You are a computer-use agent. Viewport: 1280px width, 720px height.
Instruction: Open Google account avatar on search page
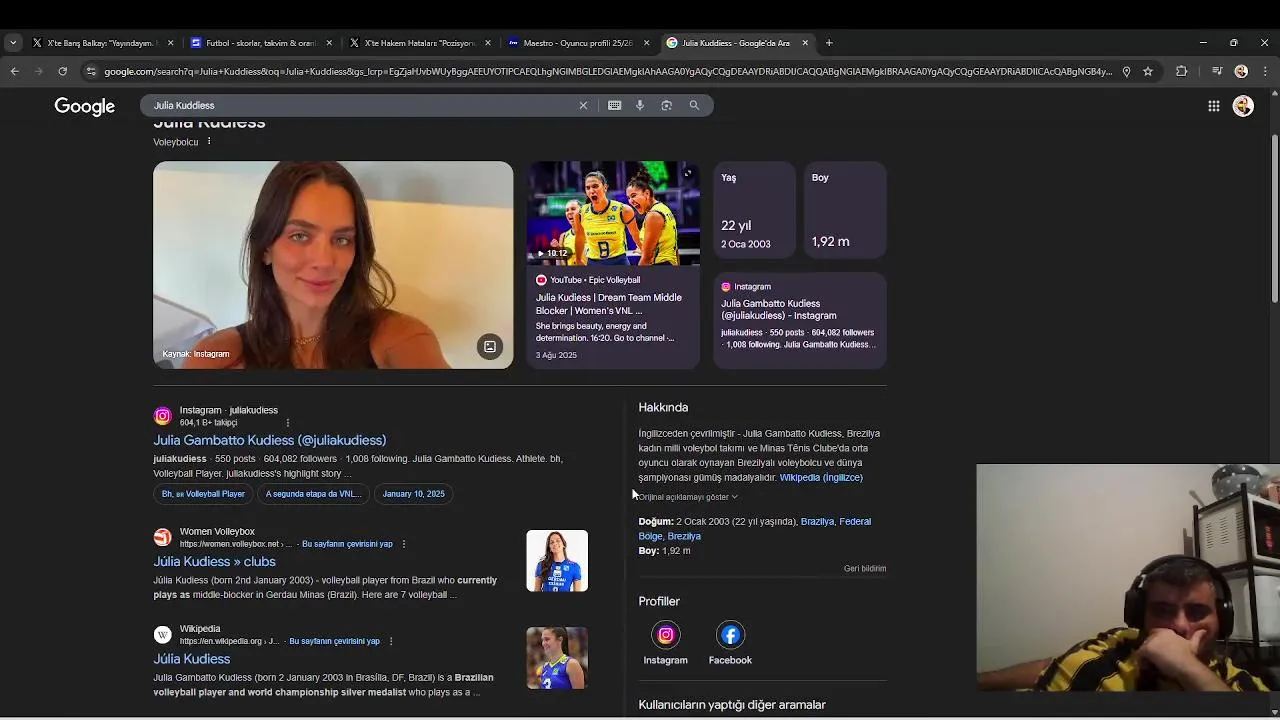1243,106
